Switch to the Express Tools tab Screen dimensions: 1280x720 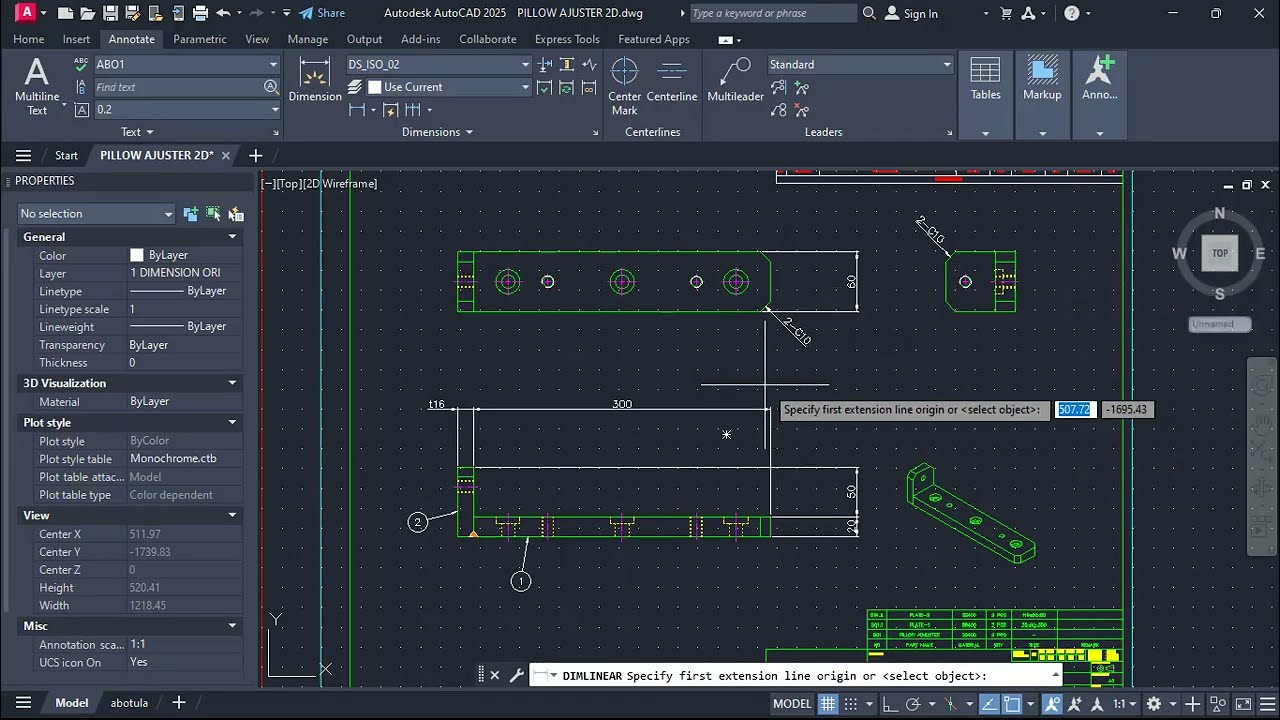pos(567,39)
